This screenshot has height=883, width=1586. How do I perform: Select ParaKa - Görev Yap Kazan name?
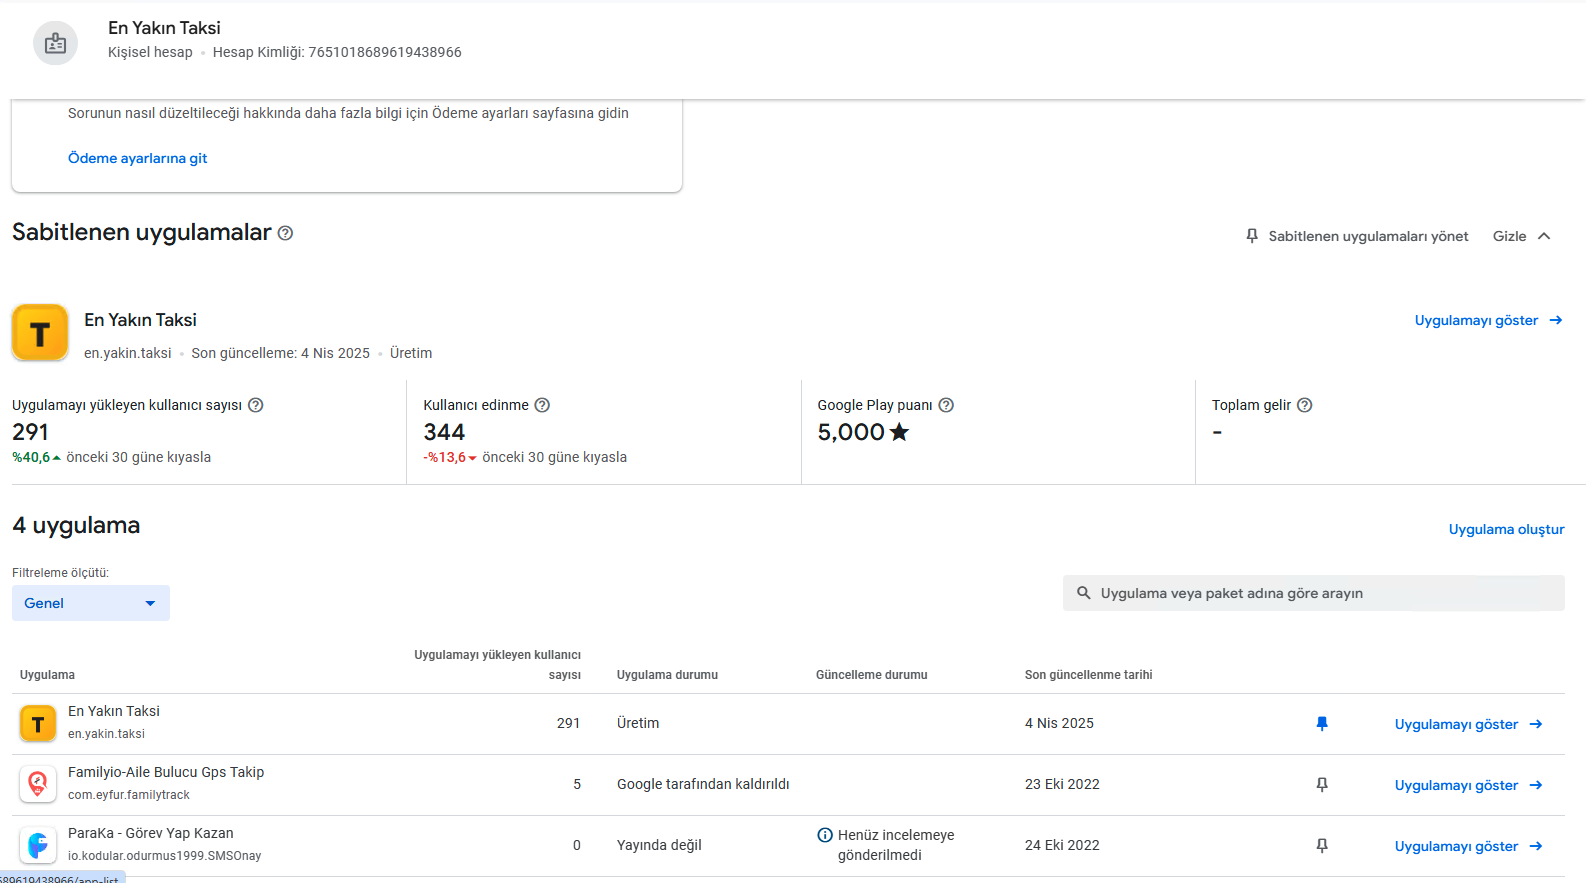[x=151, y=833]
